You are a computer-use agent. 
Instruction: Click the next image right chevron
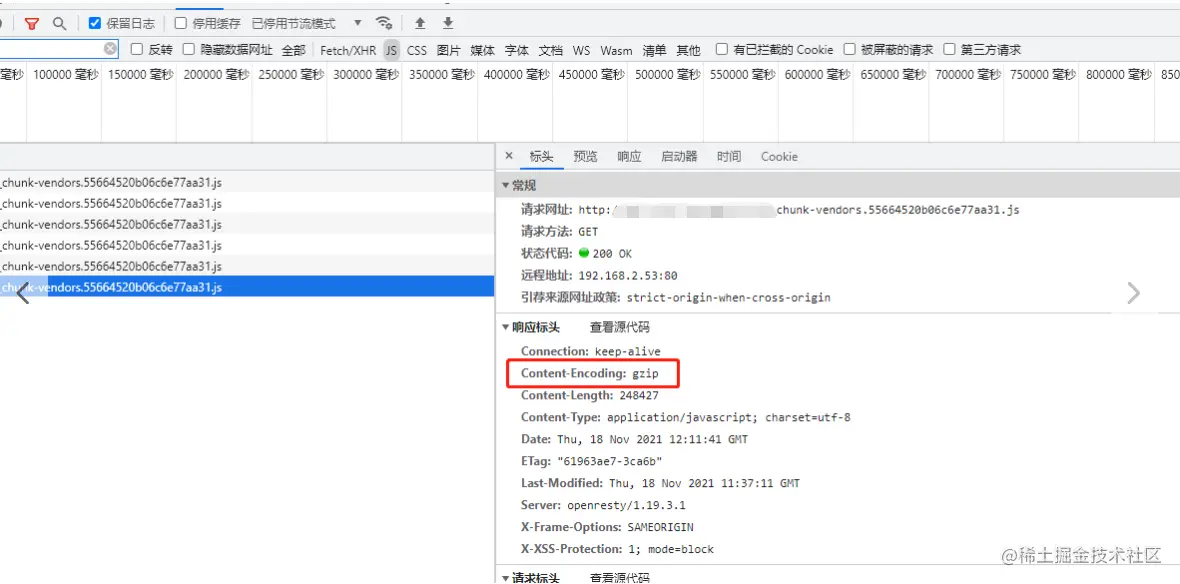tap(1133, 294)
